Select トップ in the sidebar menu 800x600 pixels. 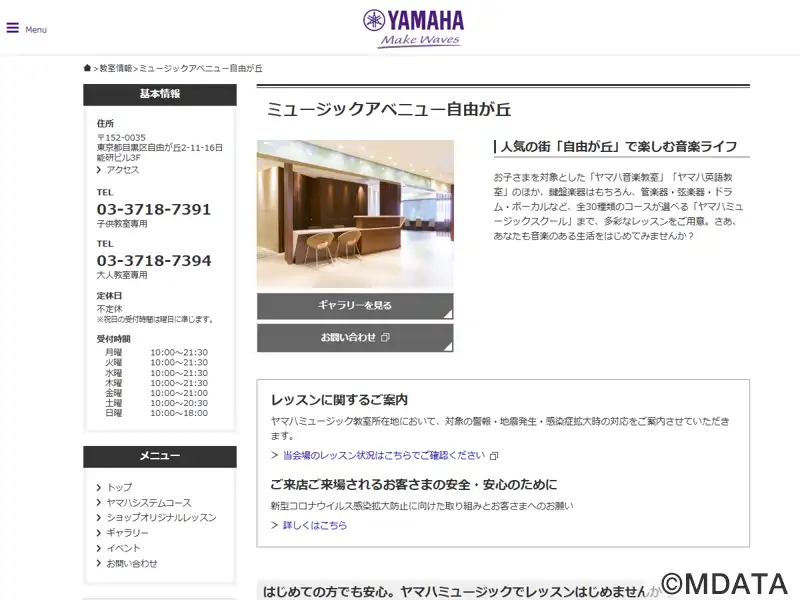pos(119,487)
